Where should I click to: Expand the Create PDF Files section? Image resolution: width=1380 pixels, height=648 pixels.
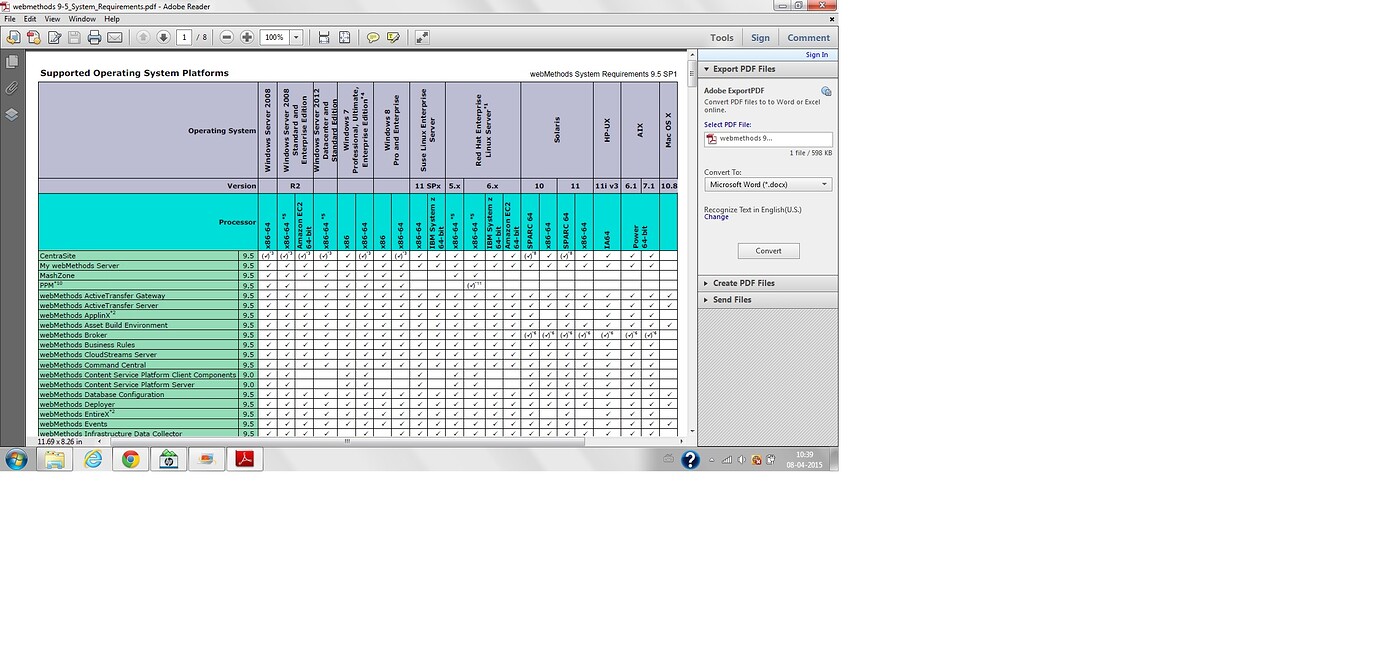click(767, 283)
